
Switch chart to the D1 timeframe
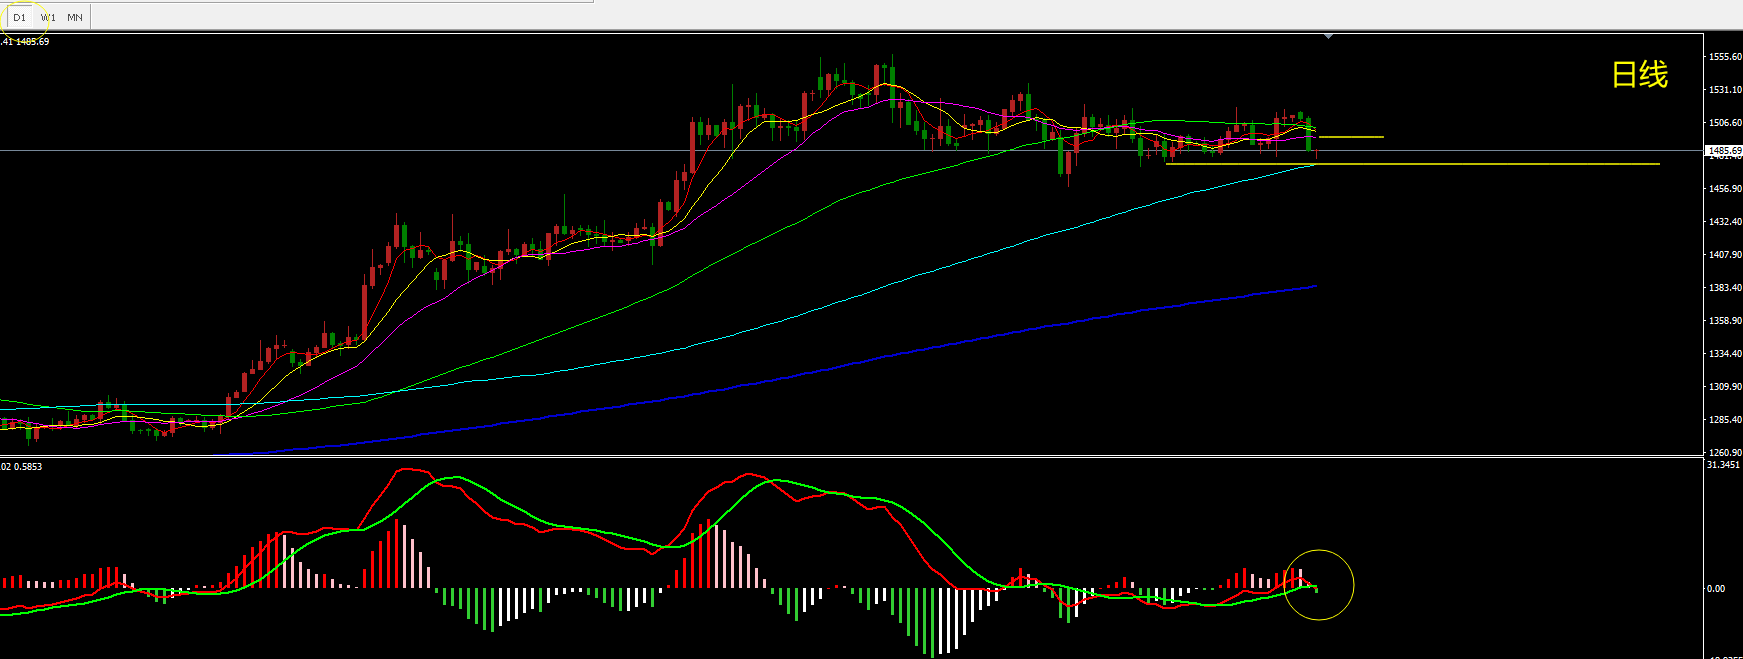coord(19,17)
